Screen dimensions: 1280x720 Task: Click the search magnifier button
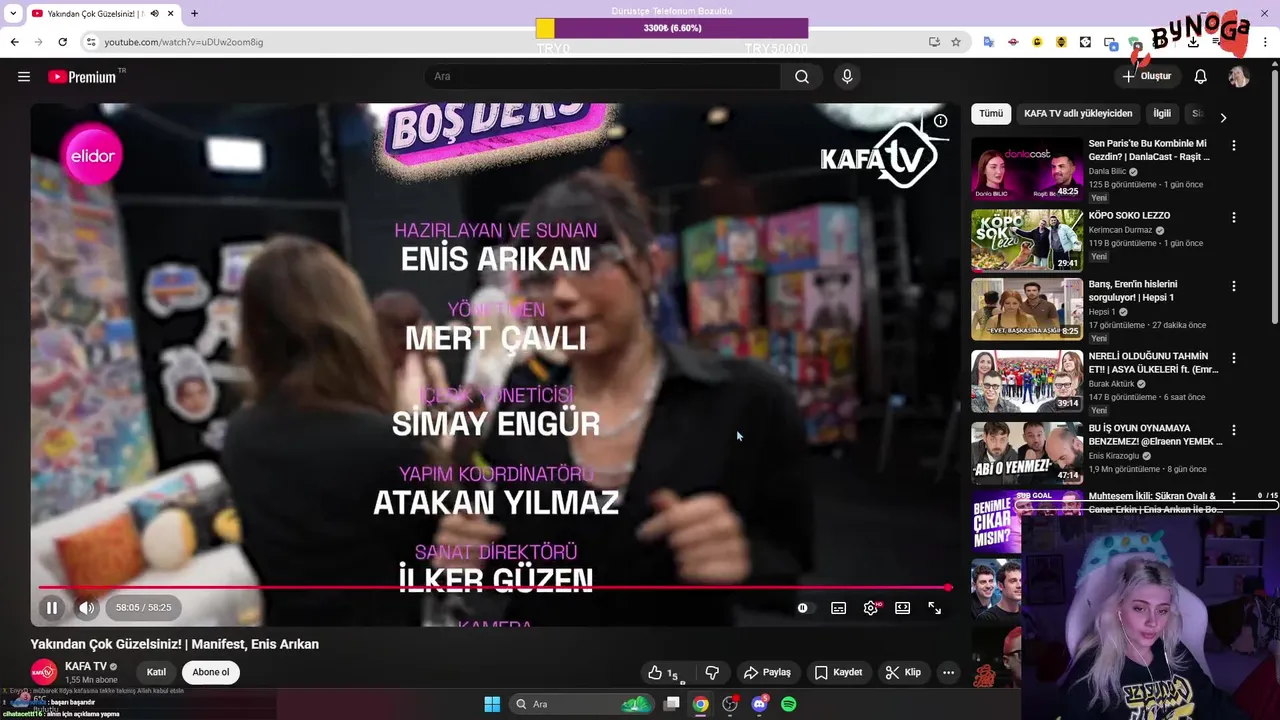(802, 77)
